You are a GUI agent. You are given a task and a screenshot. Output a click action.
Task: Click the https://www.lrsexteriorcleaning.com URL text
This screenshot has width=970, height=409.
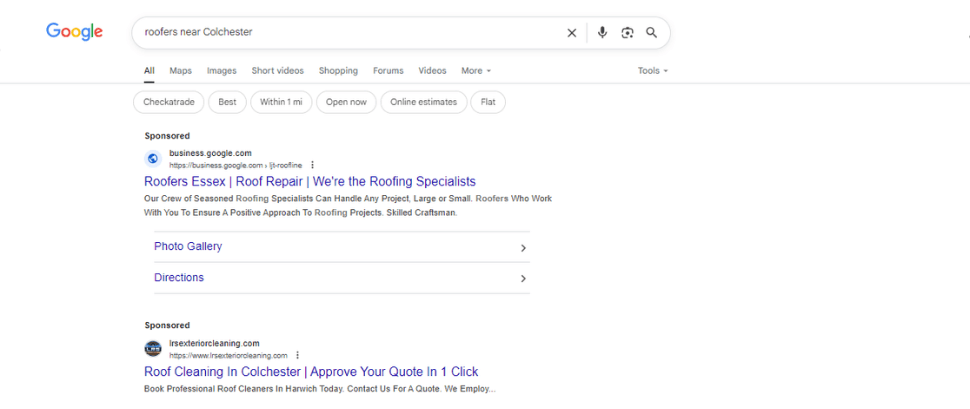[228, 356]
